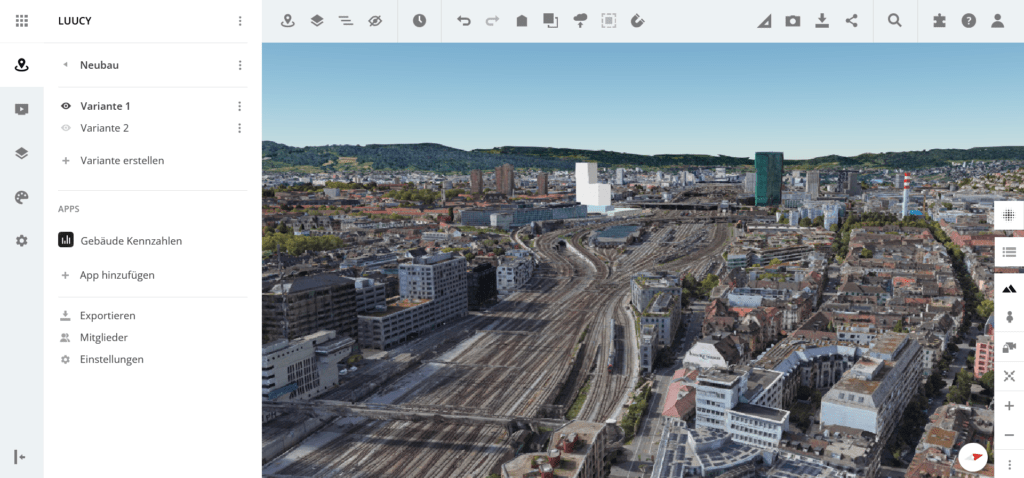Click the undo arrow in toolbar
This screenshot has width=1024, height=478.
[x=464, y=20]
